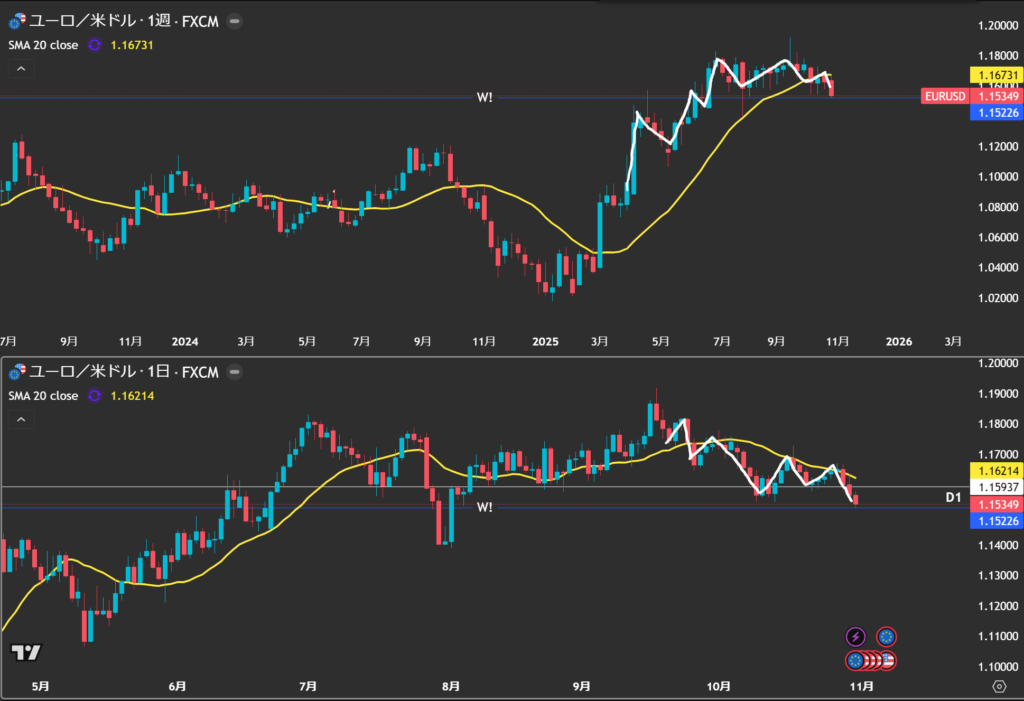Toggle the gray pill button beside weekly FXCM title
The height and width of the screenshot is (701, 1024).
[233, 20]
